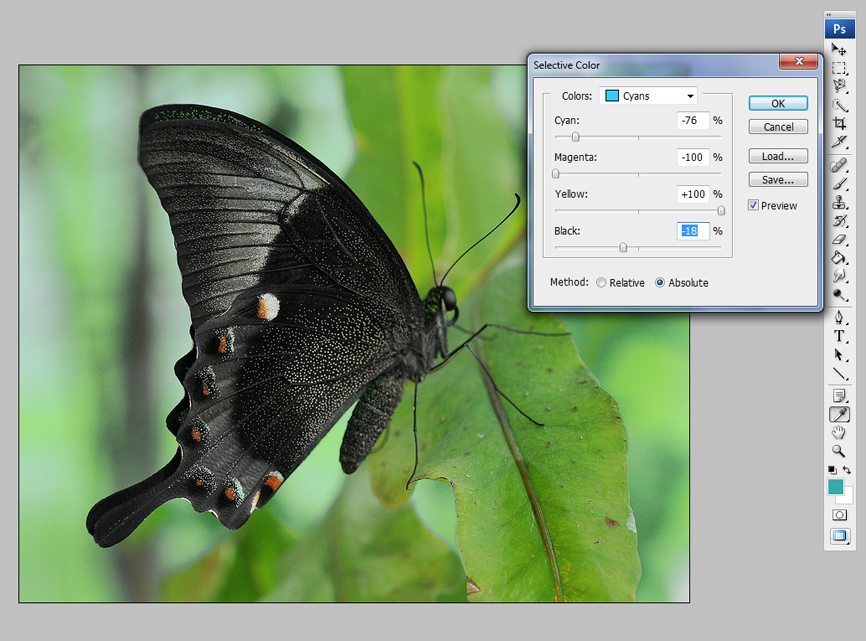Select the Crop tool

tap(839, 123)
